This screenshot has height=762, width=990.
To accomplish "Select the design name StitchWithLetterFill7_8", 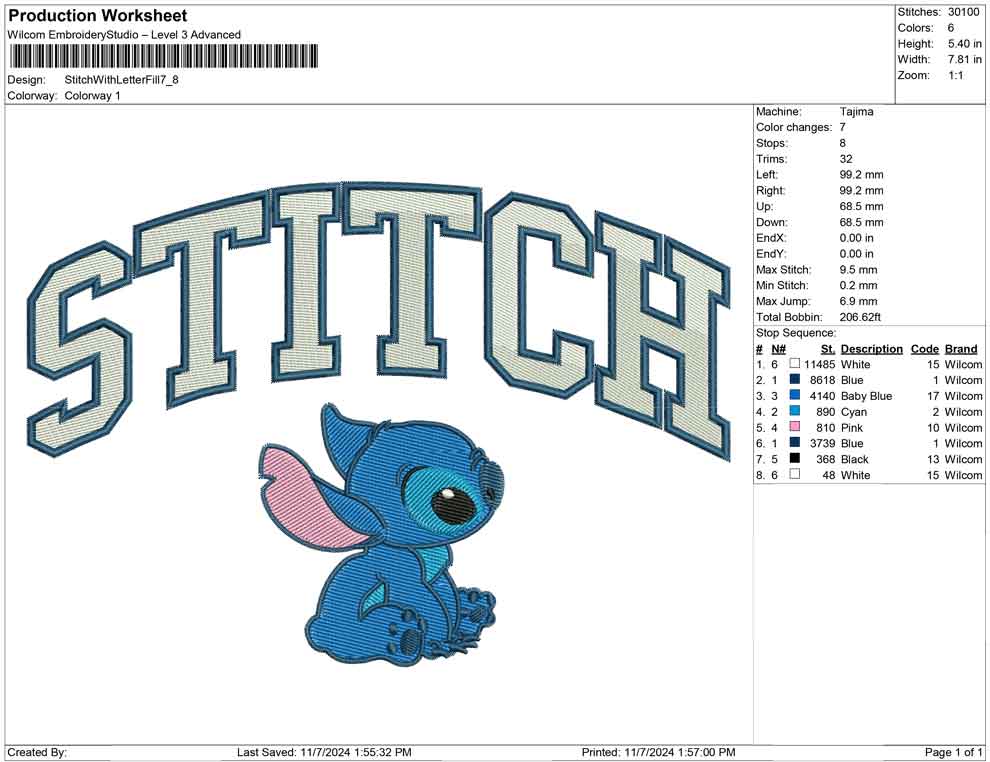I will 121,80.
